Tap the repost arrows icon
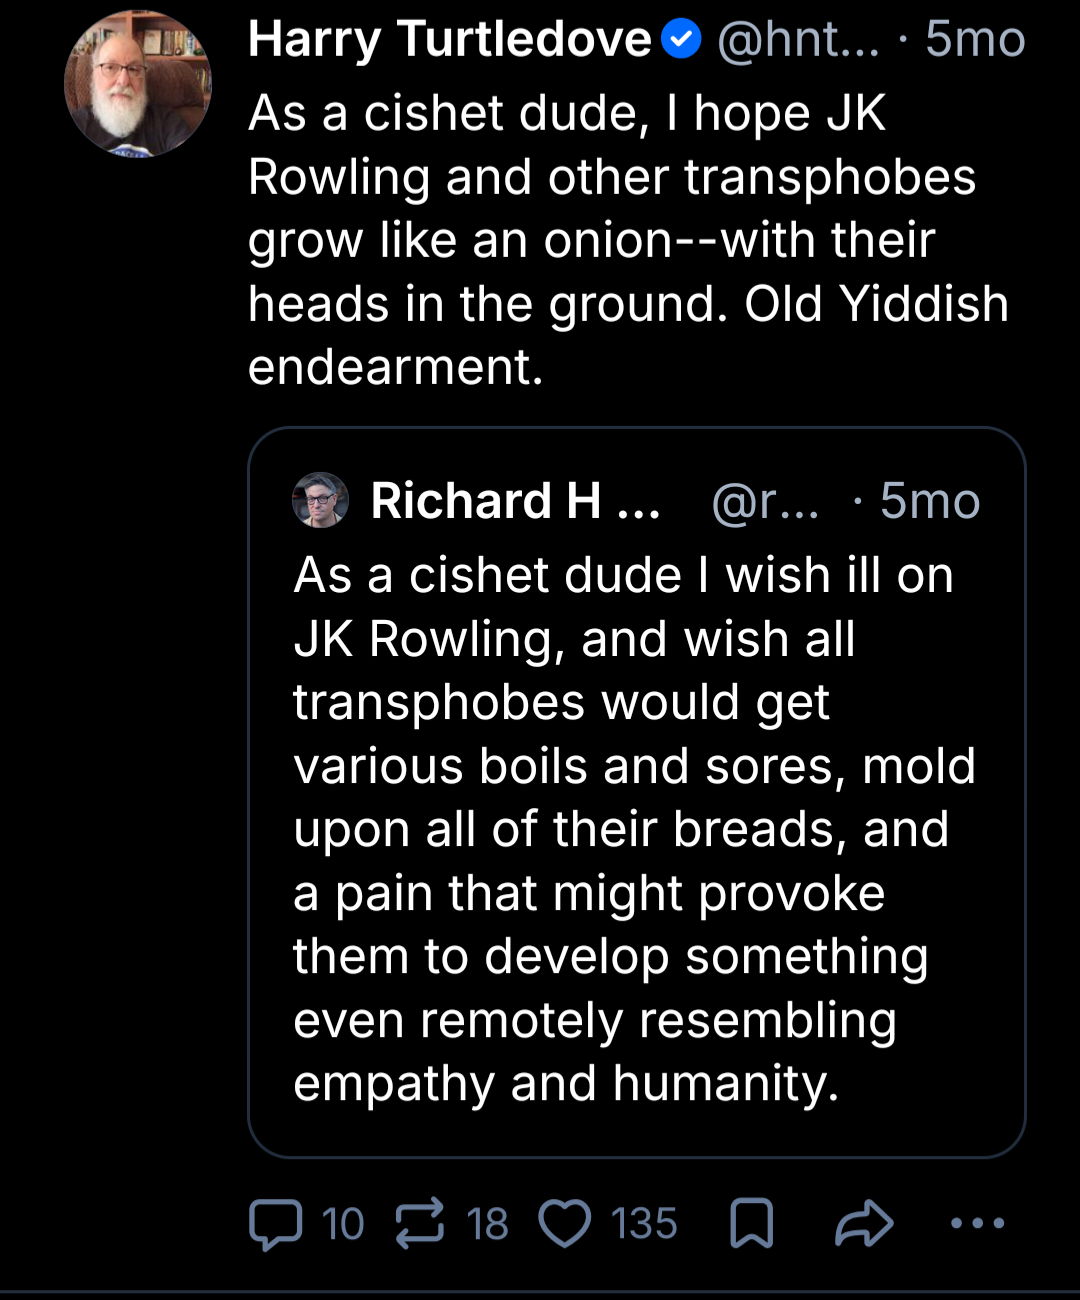The image size is (1080, 1300). (420, 1224)
